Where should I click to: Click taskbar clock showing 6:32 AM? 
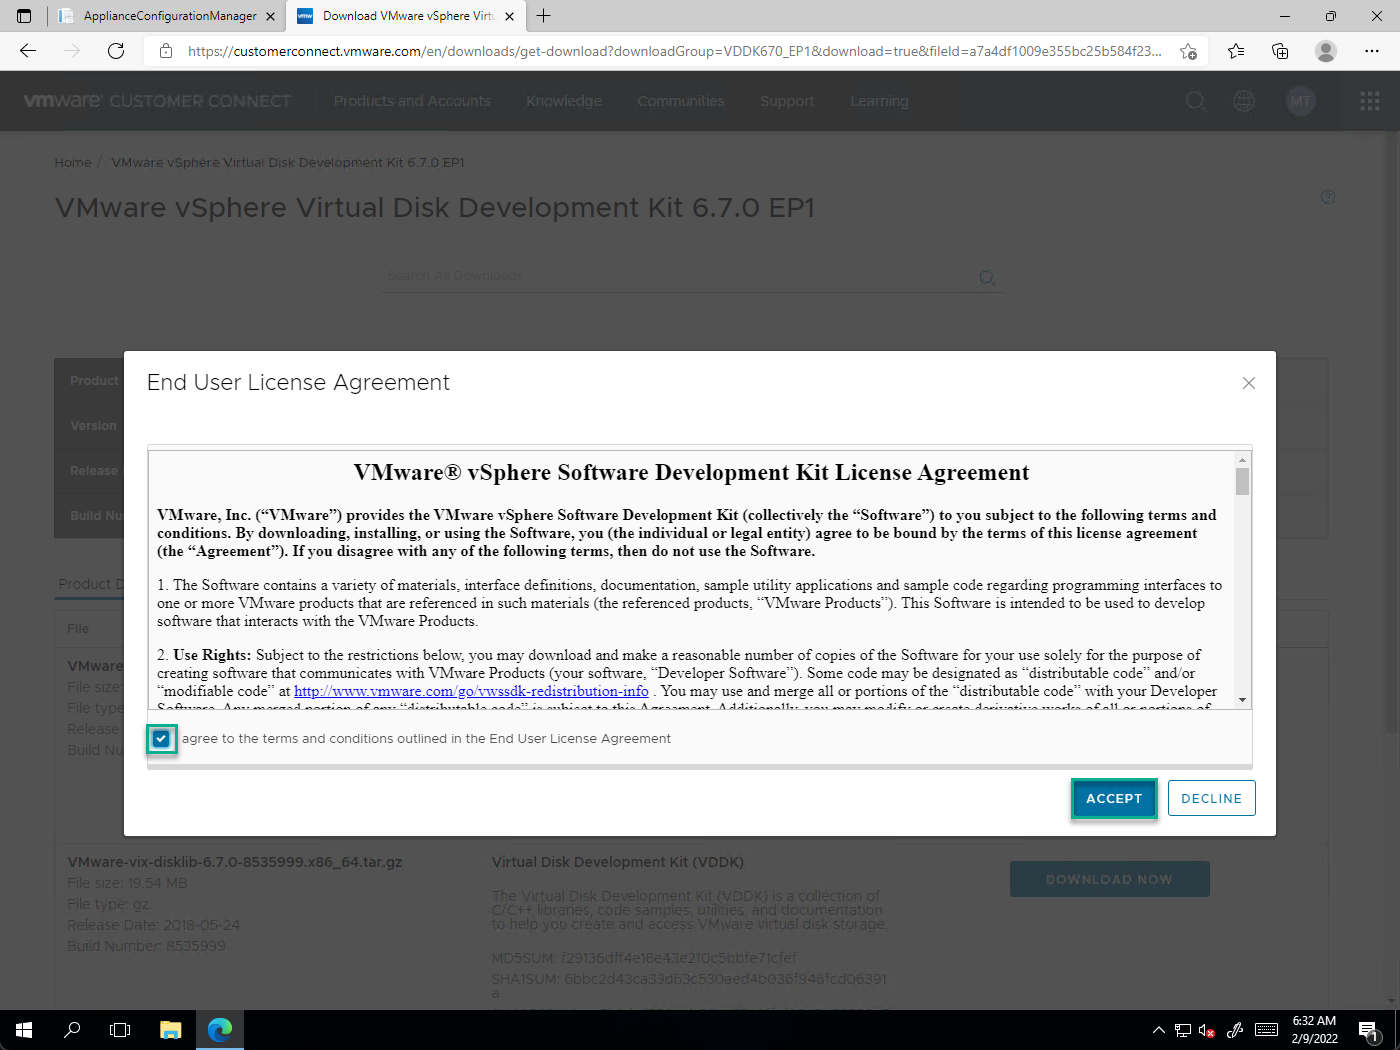(x=1314, y=1030)
